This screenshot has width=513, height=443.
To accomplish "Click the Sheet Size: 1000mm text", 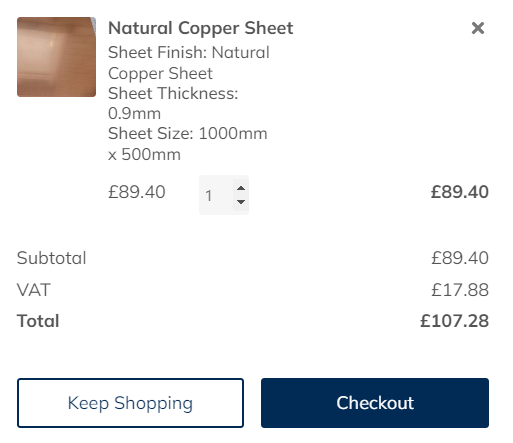I will tap(188, 134).
